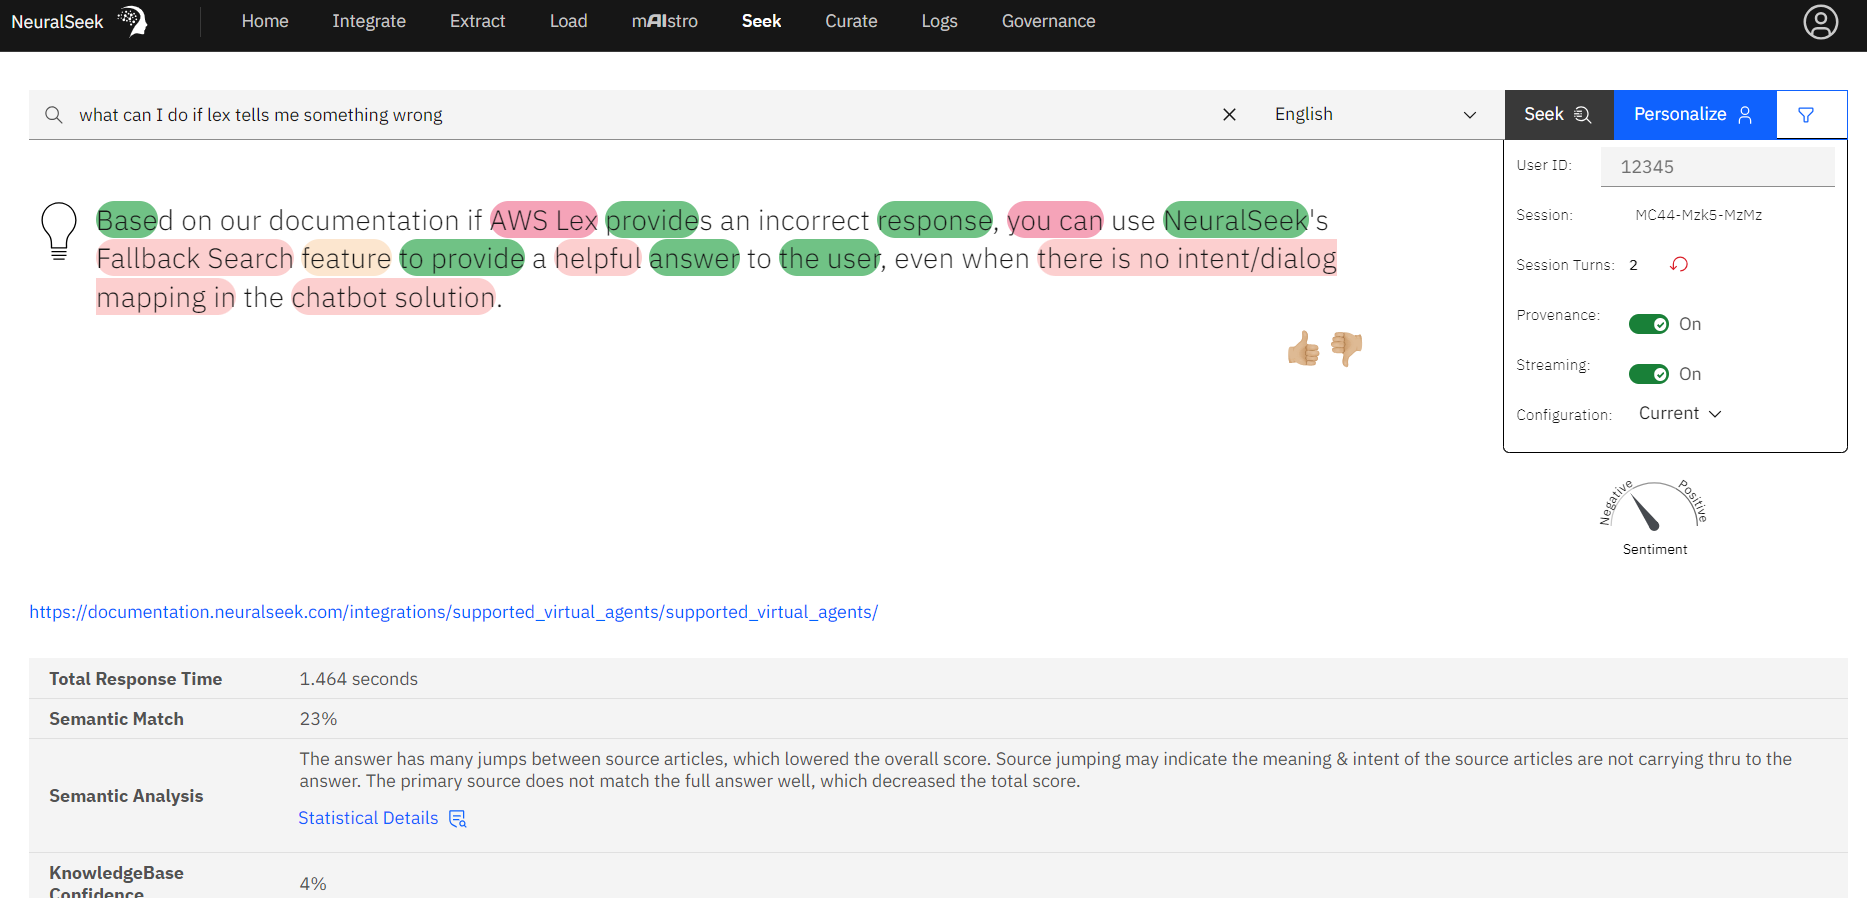Click the 'Semantic Analysis' row label
The width and height of the screenshot is (1867, 898).
[x=126, y=796]
